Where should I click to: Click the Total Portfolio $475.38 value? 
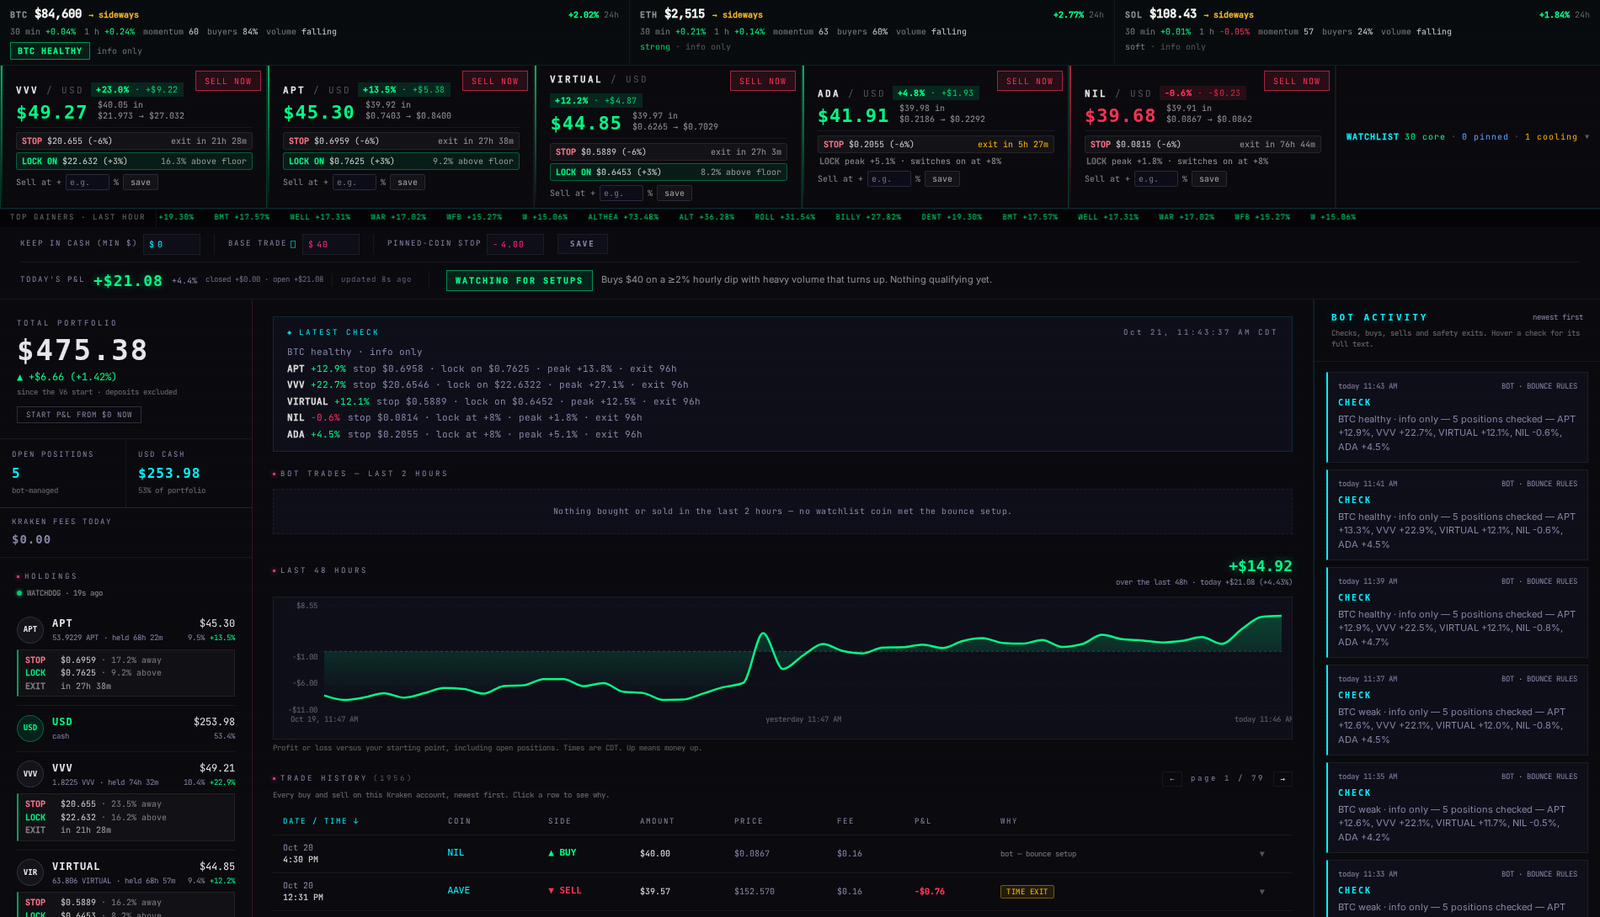pyautogui.click(x=83, y=350)
